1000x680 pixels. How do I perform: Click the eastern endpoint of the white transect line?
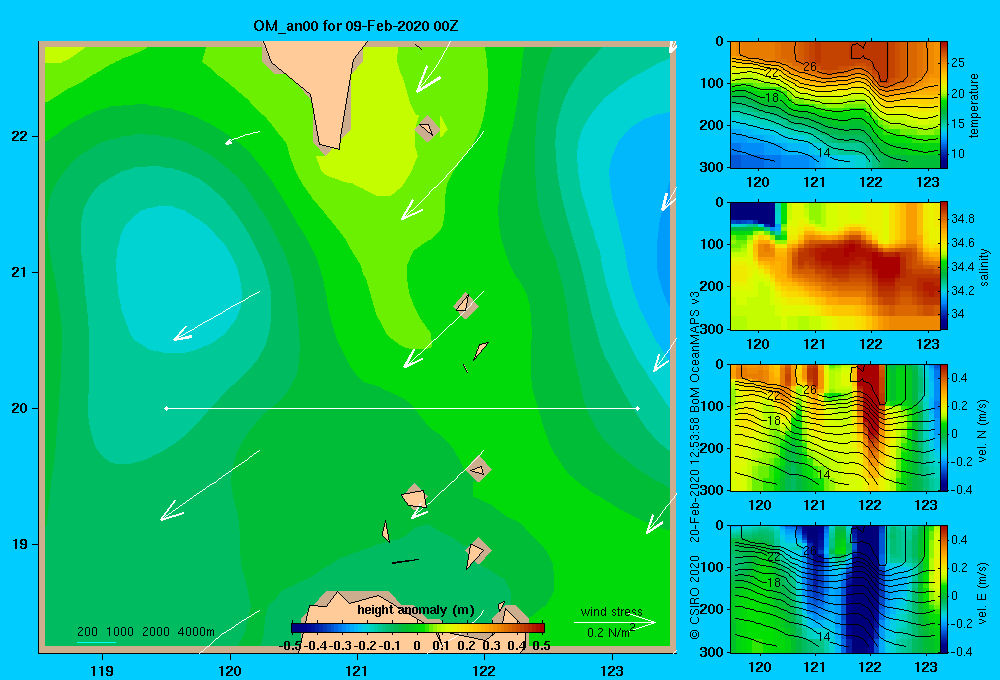[638, 408]
